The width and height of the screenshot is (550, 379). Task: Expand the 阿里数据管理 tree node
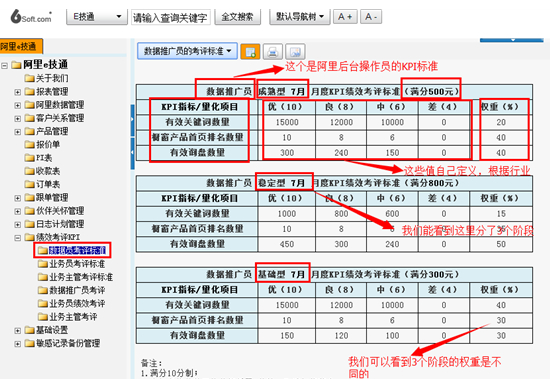click(18, 105)
